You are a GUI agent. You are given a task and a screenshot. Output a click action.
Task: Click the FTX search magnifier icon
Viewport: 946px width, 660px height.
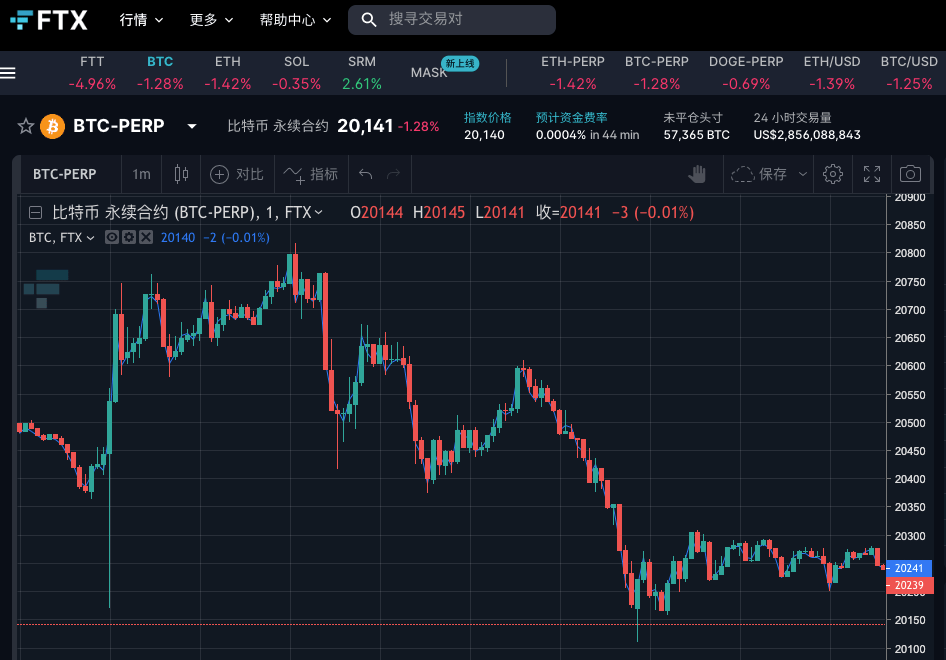coord(368,19)
